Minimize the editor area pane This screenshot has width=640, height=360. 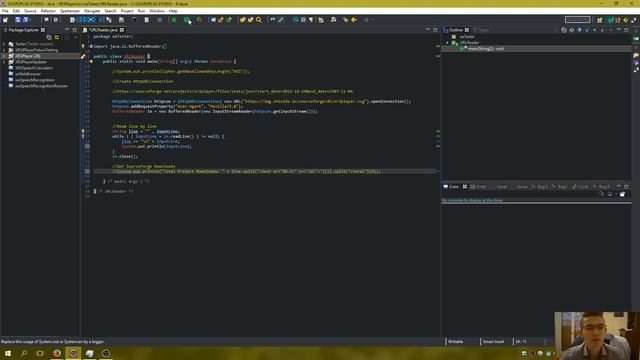tap(427, 30)
